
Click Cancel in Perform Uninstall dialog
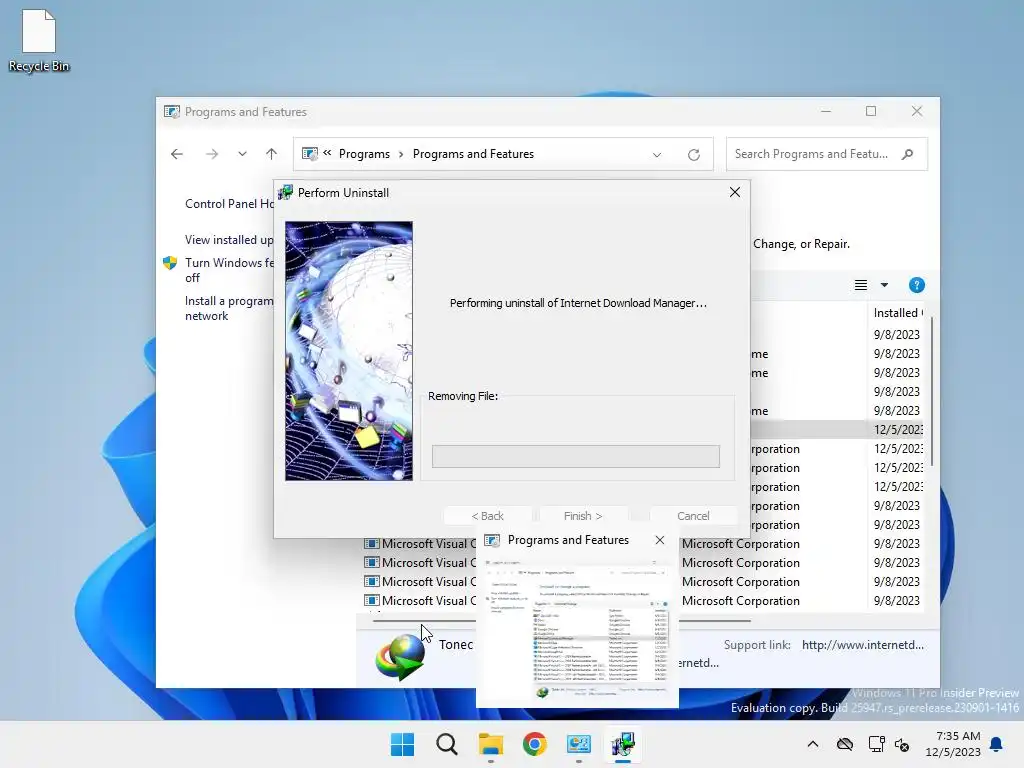tap(693, 516)
